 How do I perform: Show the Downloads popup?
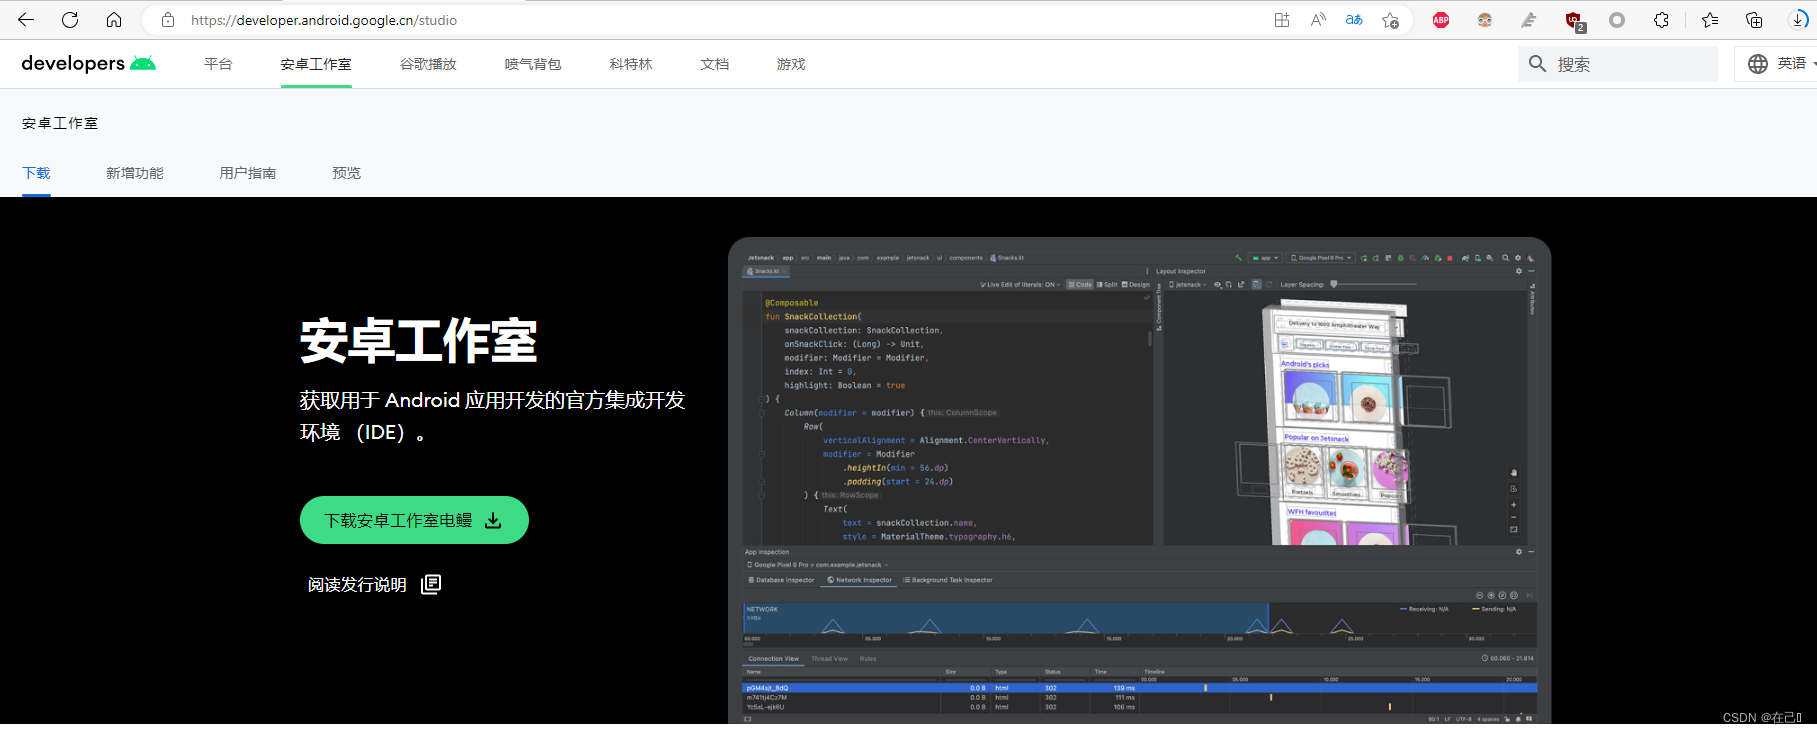pos(1798,20)
